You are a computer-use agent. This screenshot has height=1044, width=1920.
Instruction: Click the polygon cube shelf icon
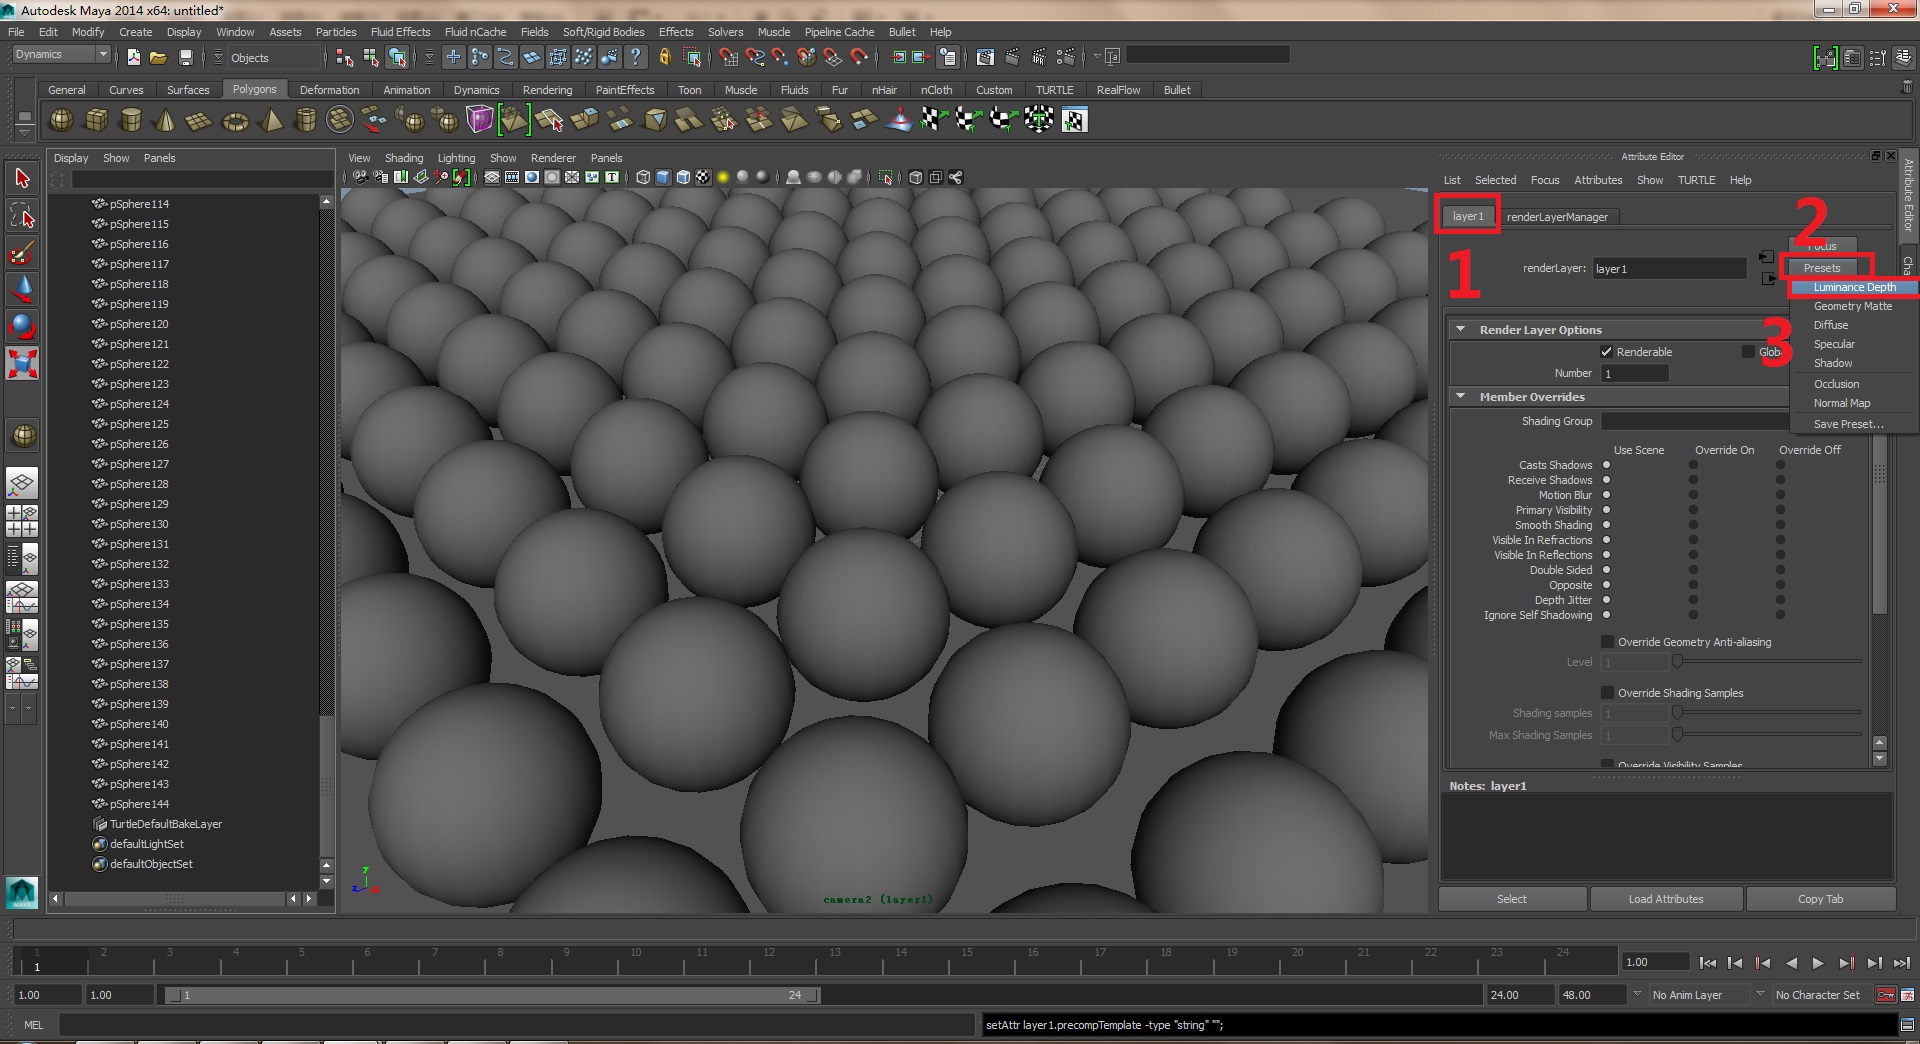click(x=96, y=121)
